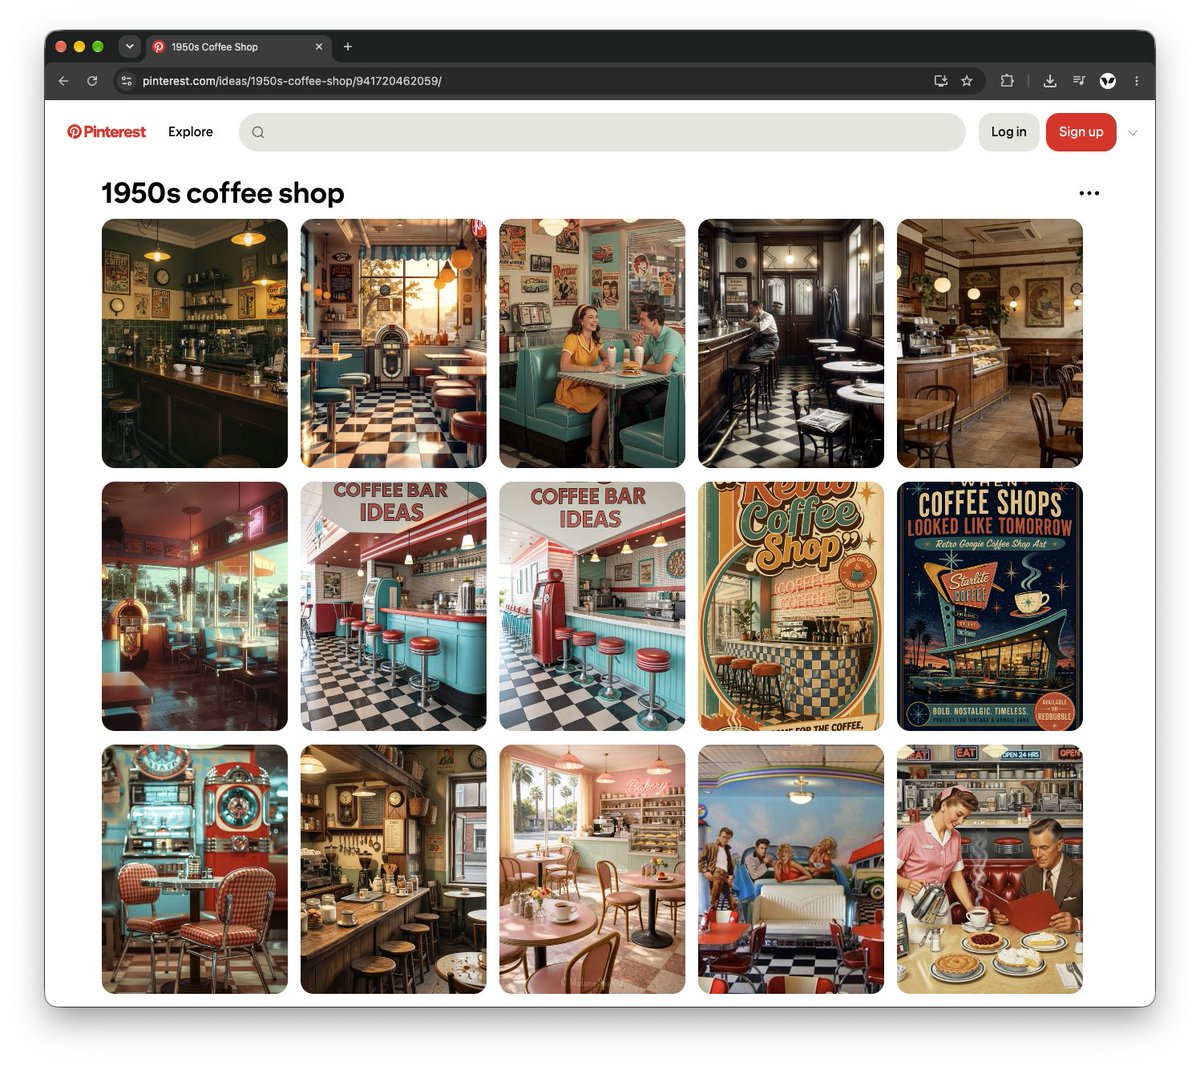Open the media control icon in toolbar
The width and height of the screenshot is (1200, 1066).
1079,81
